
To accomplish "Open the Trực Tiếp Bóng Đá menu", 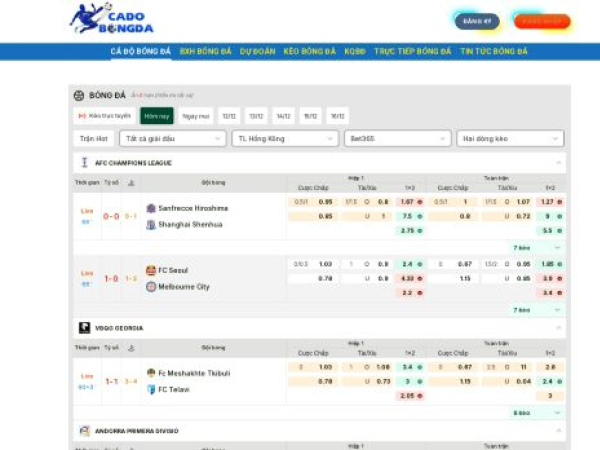I will (x=412, y=51).
